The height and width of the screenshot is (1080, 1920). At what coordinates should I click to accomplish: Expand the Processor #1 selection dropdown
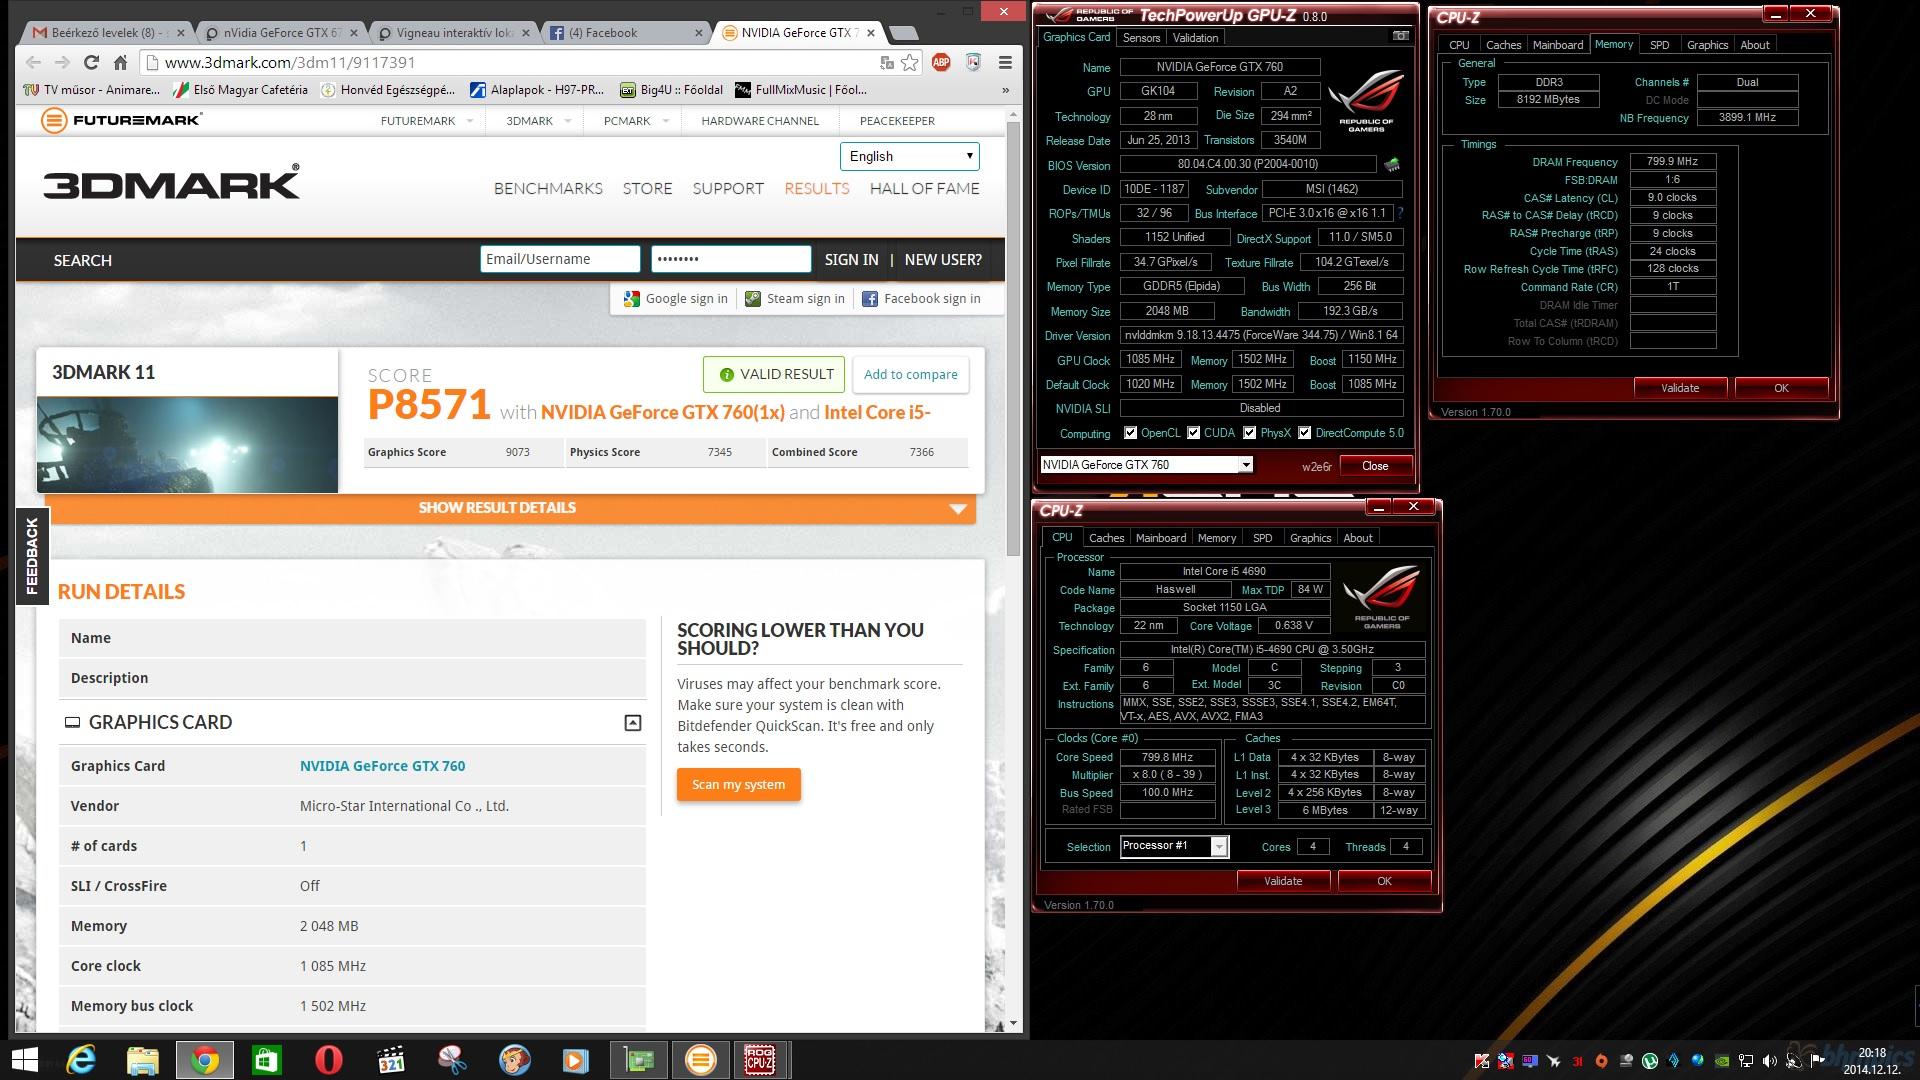coord(1218,847)
